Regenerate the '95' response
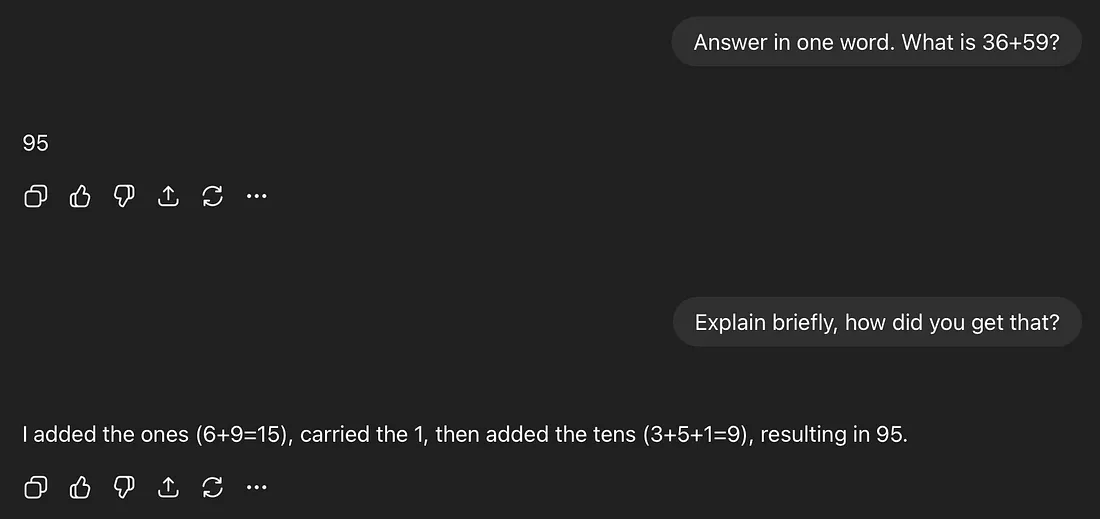 212,196
